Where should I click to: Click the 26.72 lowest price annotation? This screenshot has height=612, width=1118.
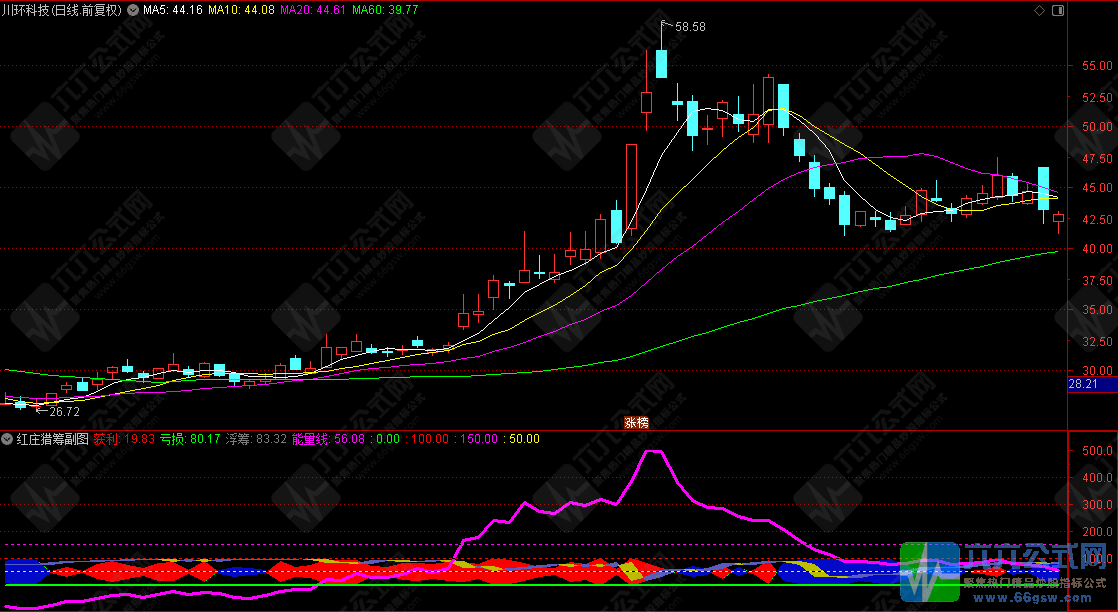pos(64,411)
